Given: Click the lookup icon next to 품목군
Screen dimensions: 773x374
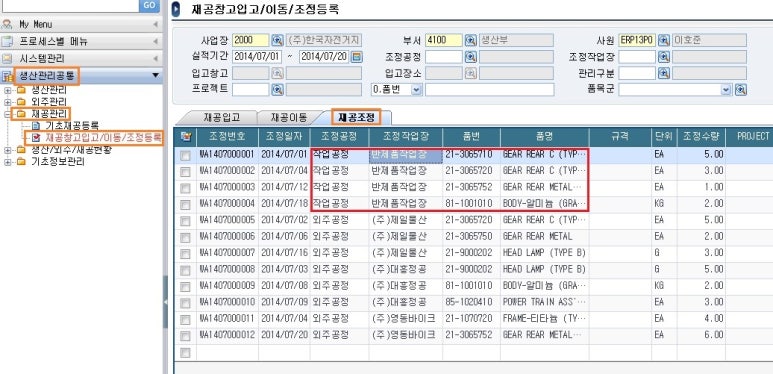Looking at the screenshot, I should [740, 90].
